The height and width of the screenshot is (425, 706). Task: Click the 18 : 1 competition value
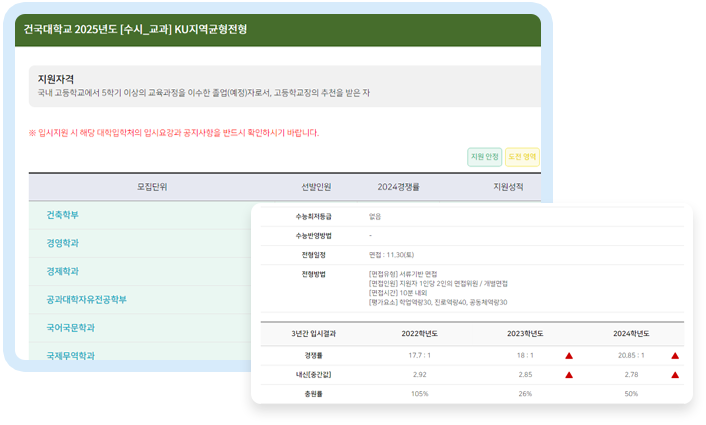(x=525, y=355)
